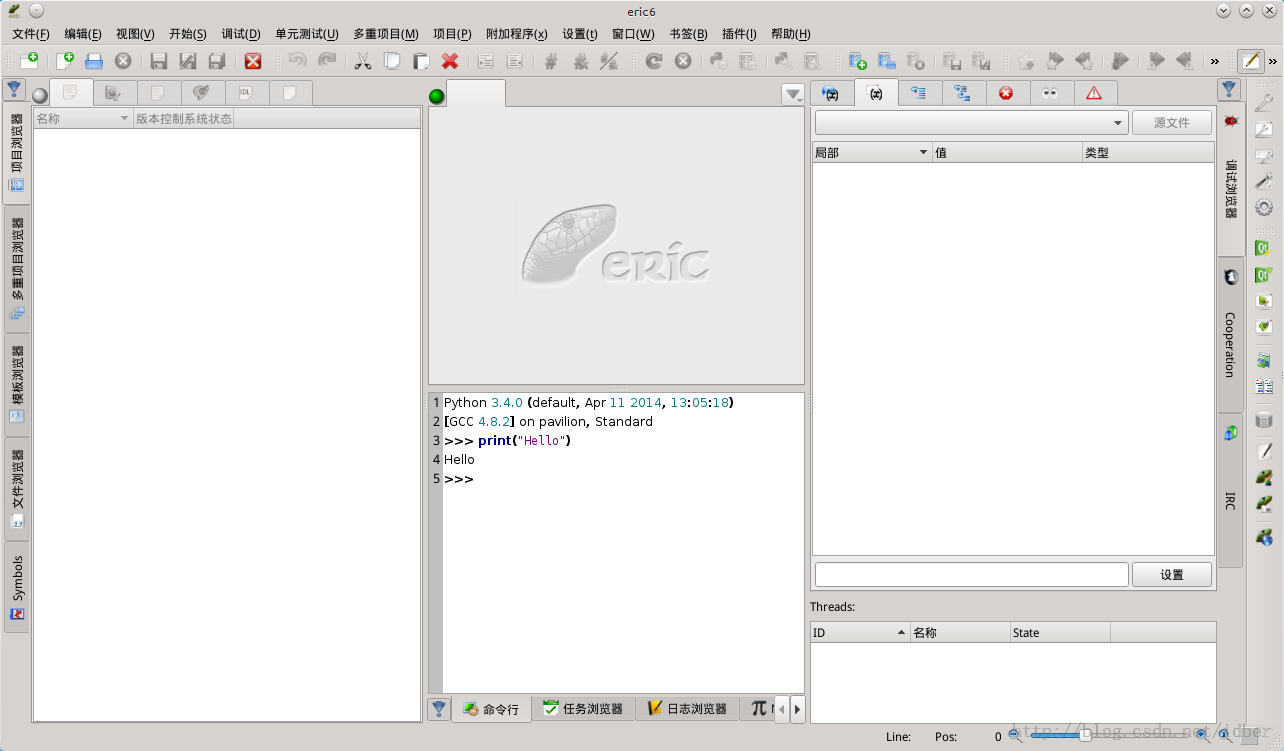Click the red quit icon in the toolbar
1284x751 pixels.
[x=253, y=61]
